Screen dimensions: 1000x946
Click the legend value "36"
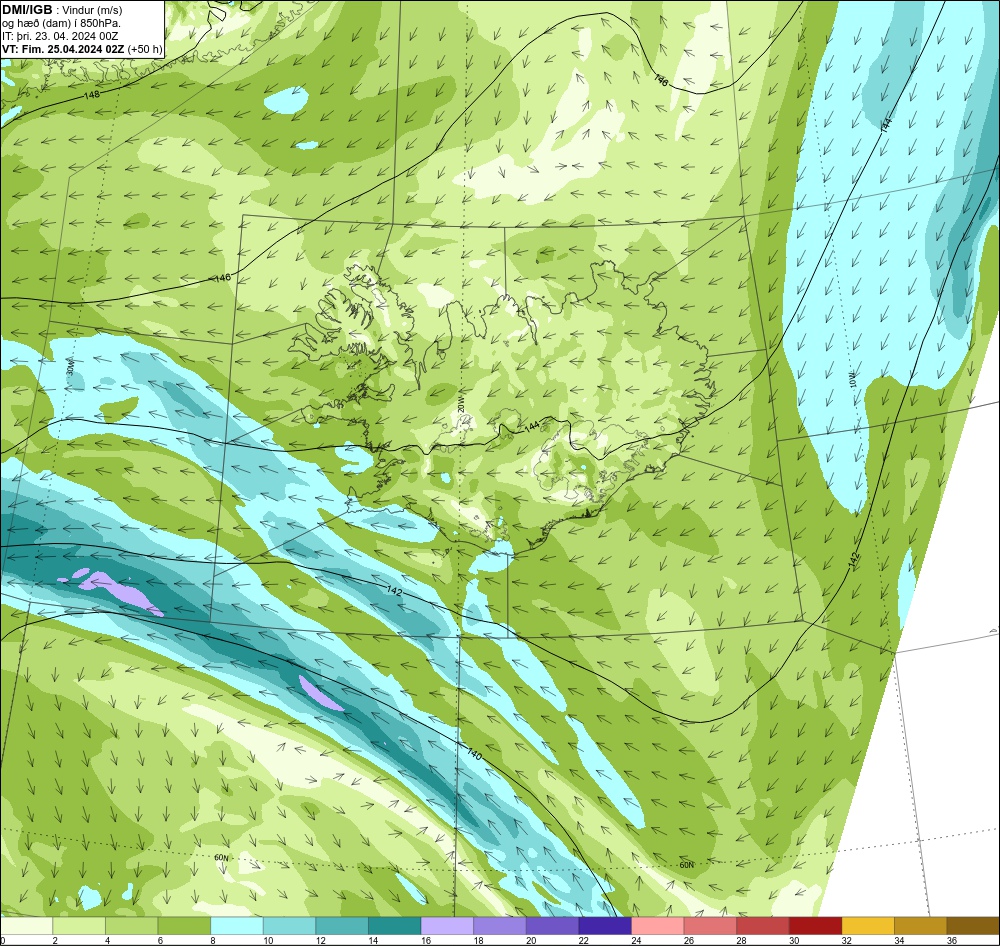[952, 940]
